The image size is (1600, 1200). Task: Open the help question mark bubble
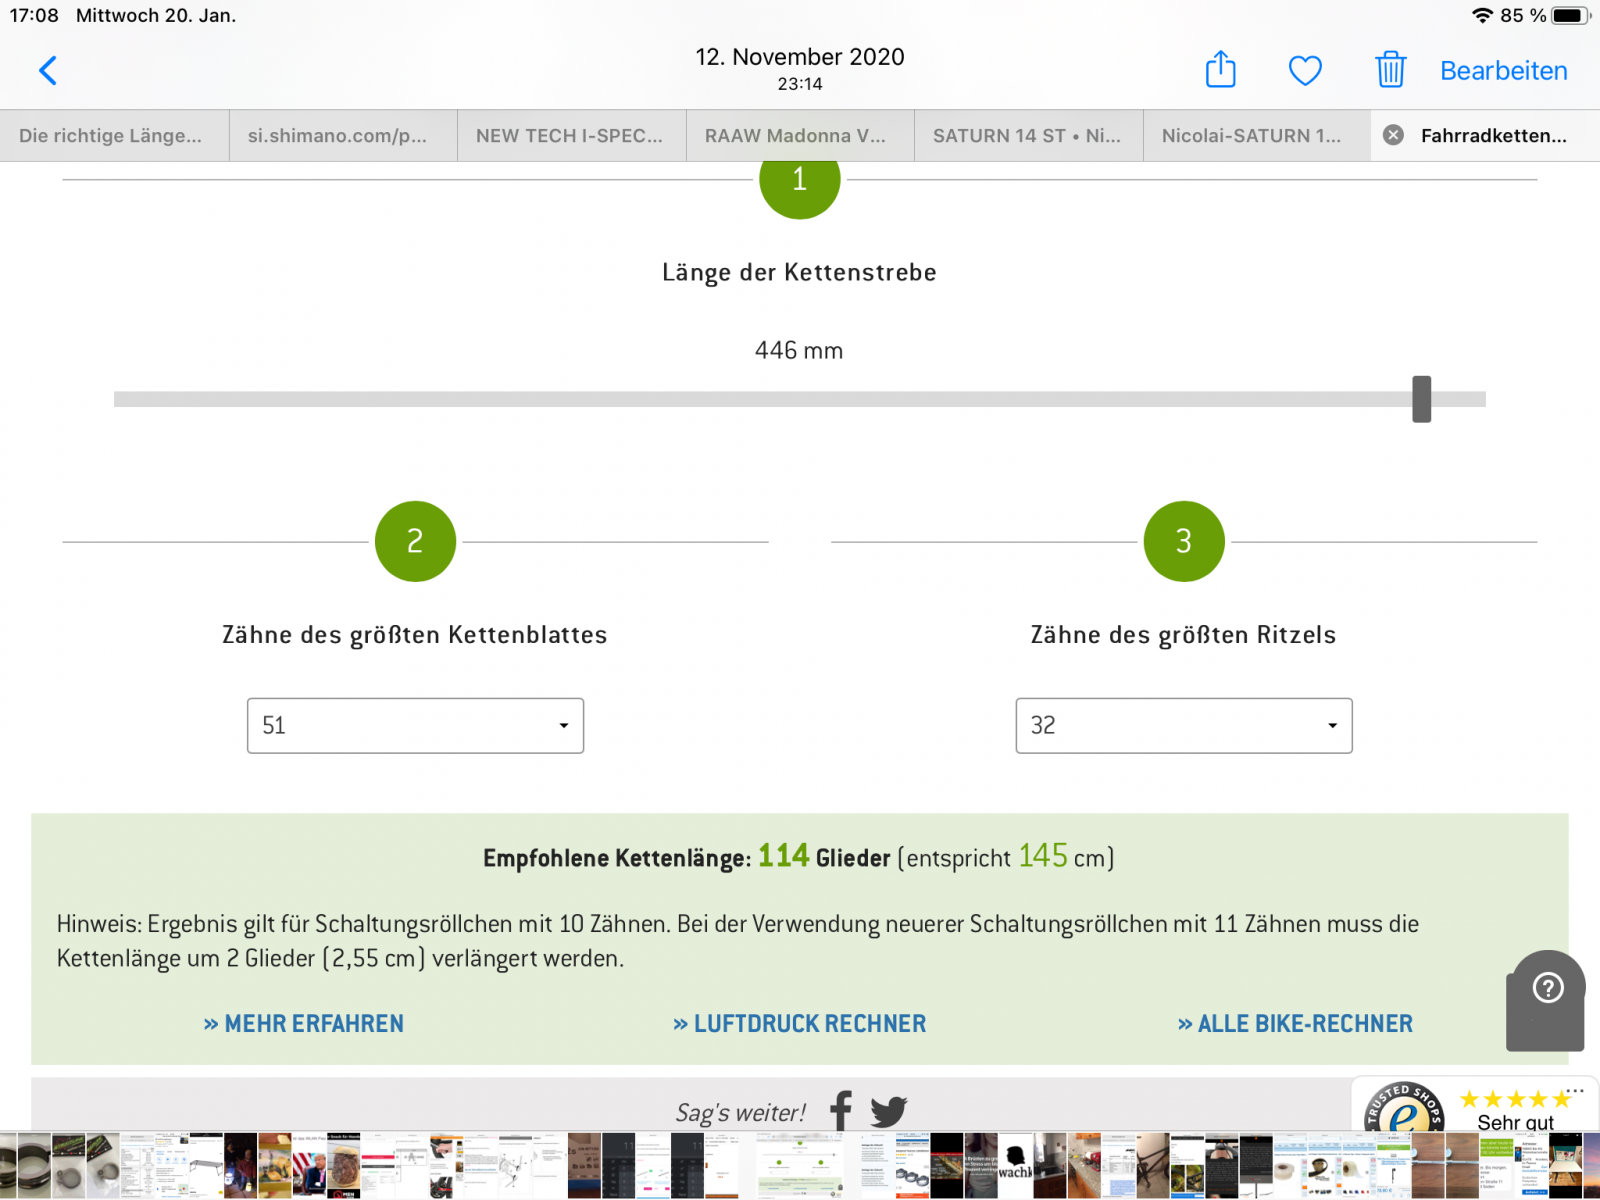[x=1547, y=989]
